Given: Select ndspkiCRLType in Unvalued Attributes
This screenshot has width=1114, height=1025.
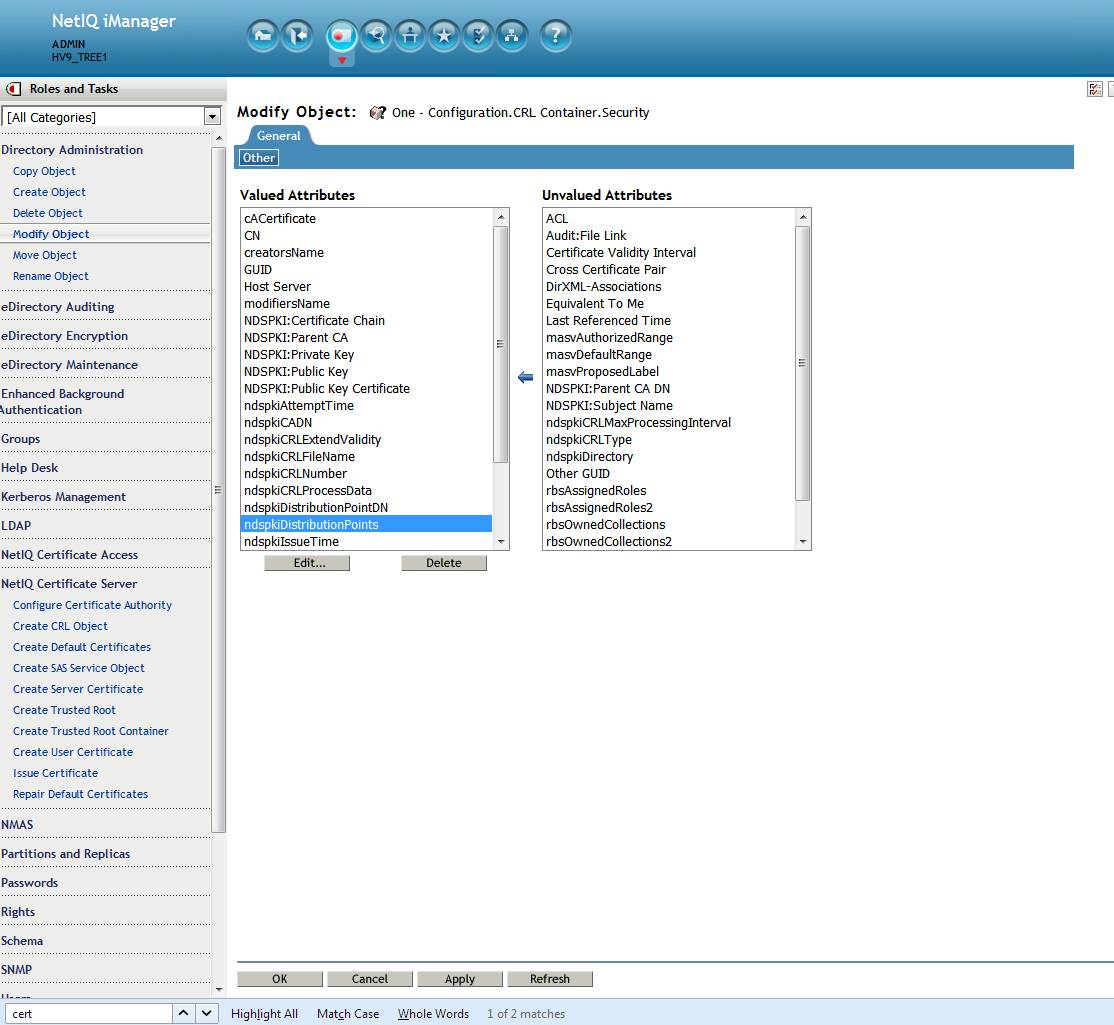Looking at the screenshot, I should click(669, 440).
